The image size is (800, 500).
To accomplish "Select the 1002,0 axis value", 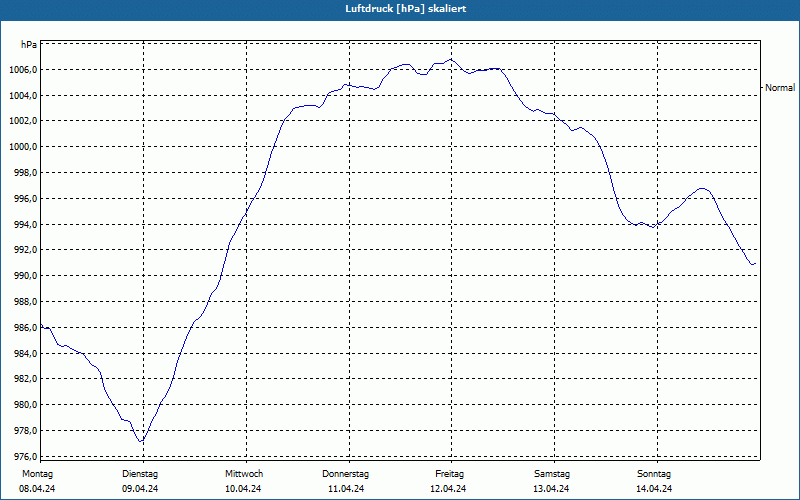I will (x=23, y=121).
